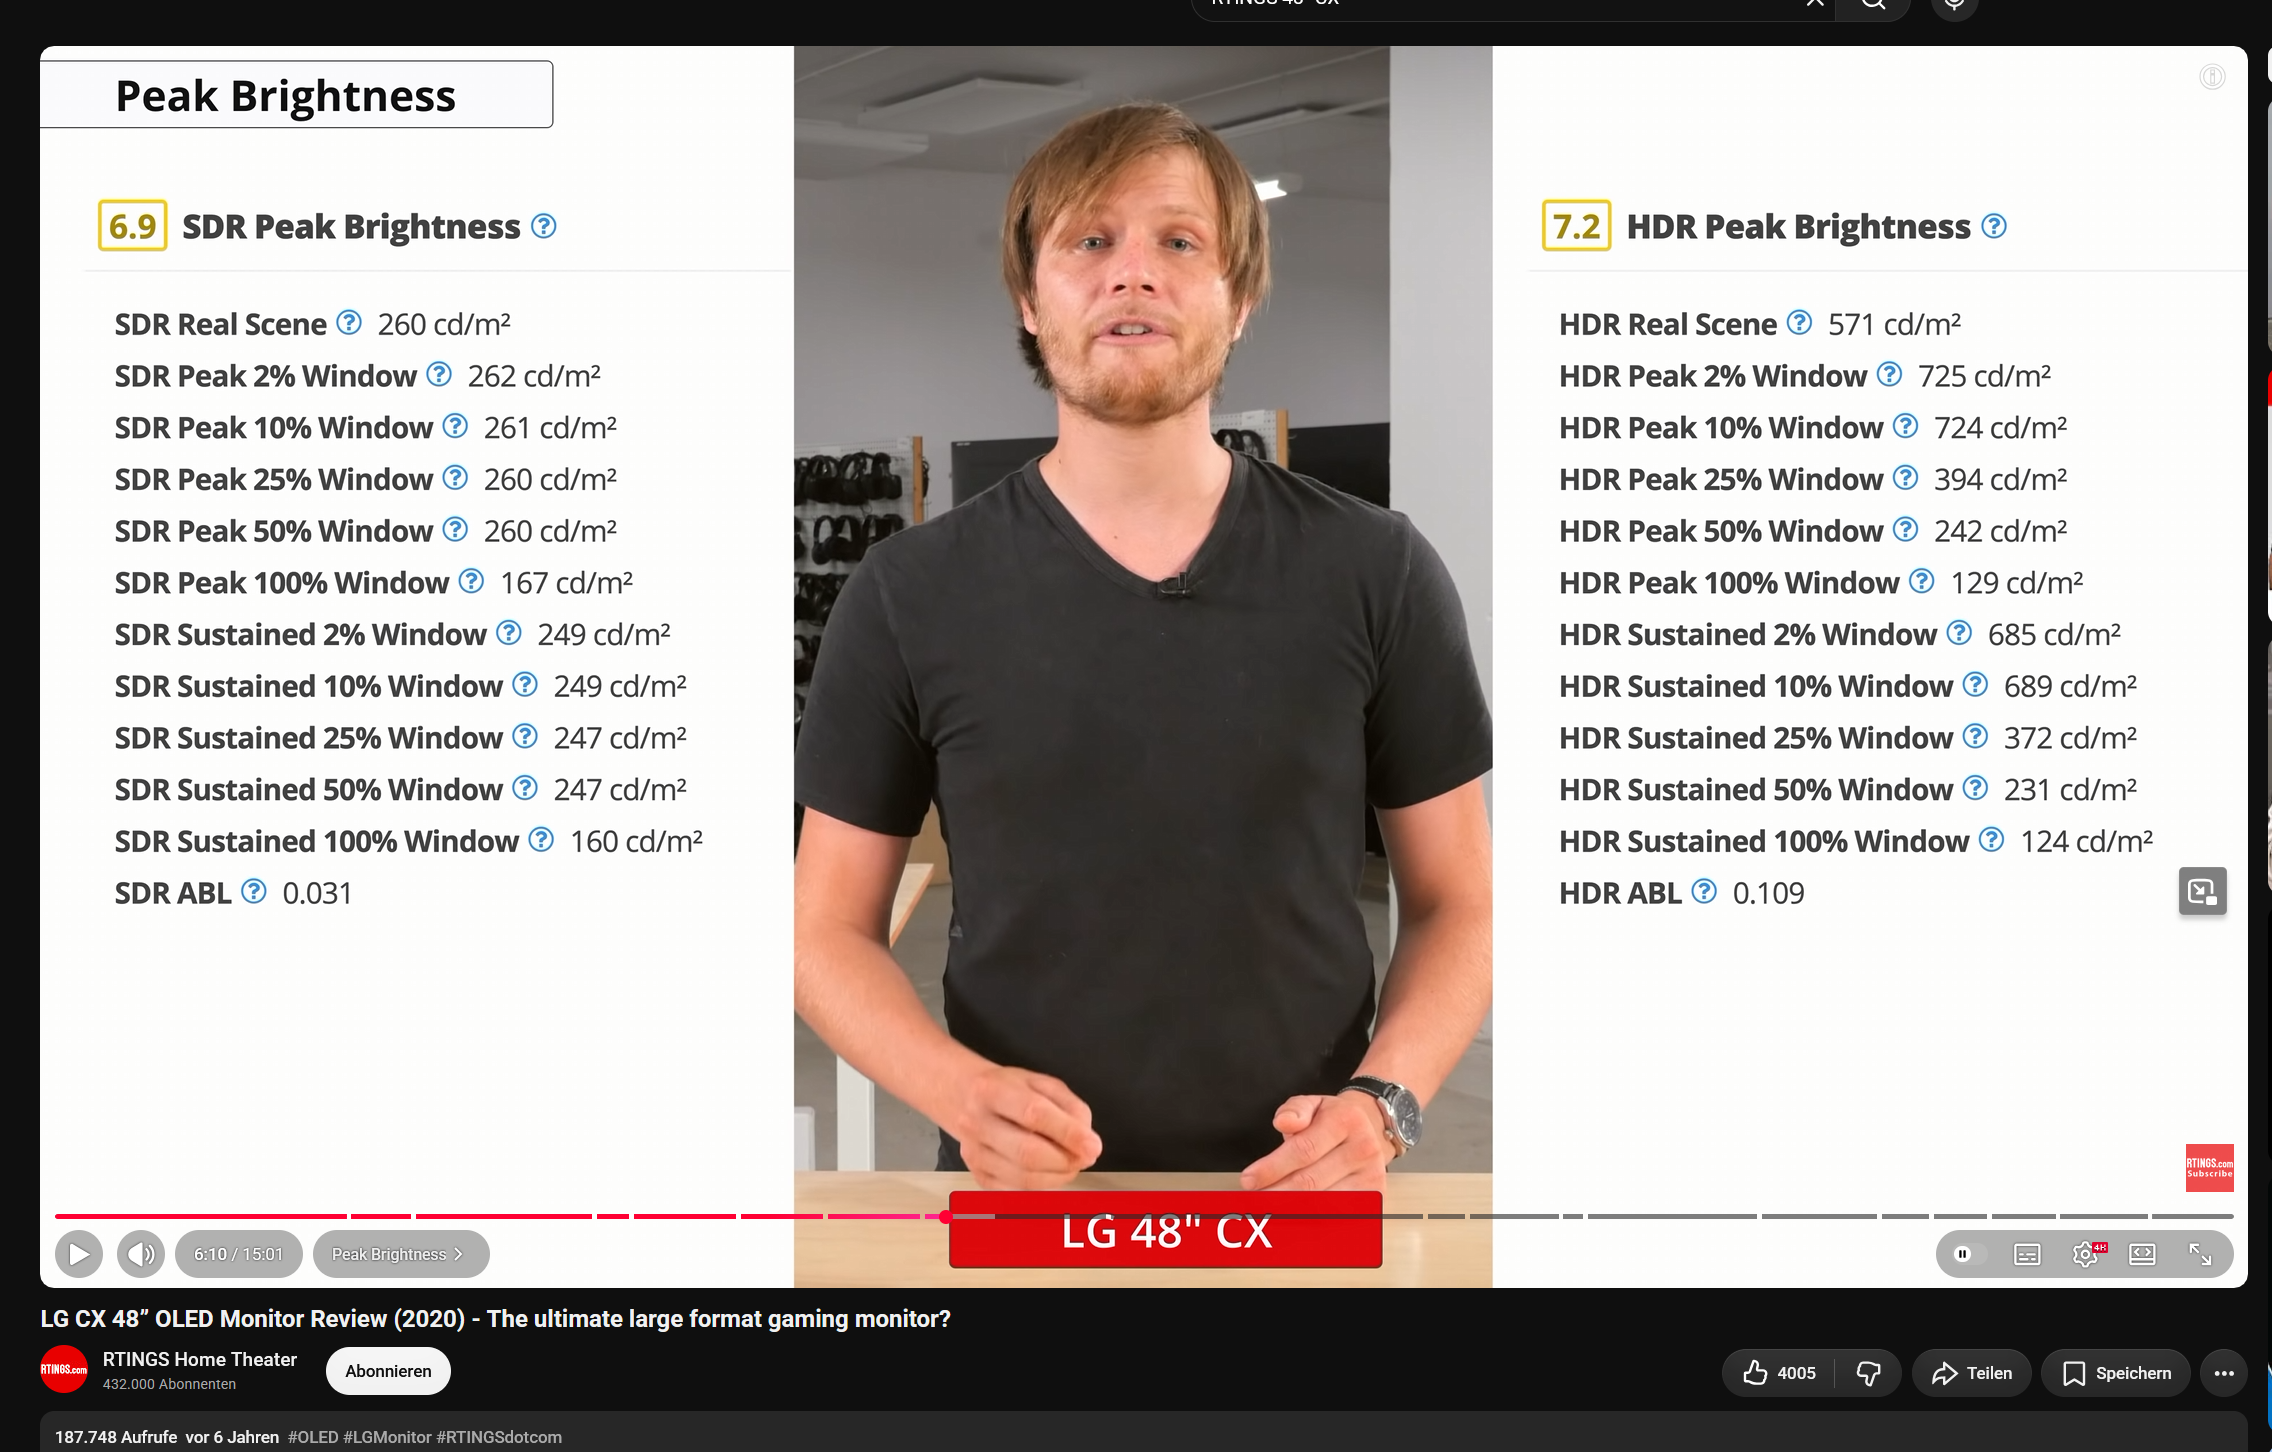The width and height of the screenshot is (2272, 1452).
Task: Click the 432.000 Abonnenten subscriber count
Action: coord(170,1384)
